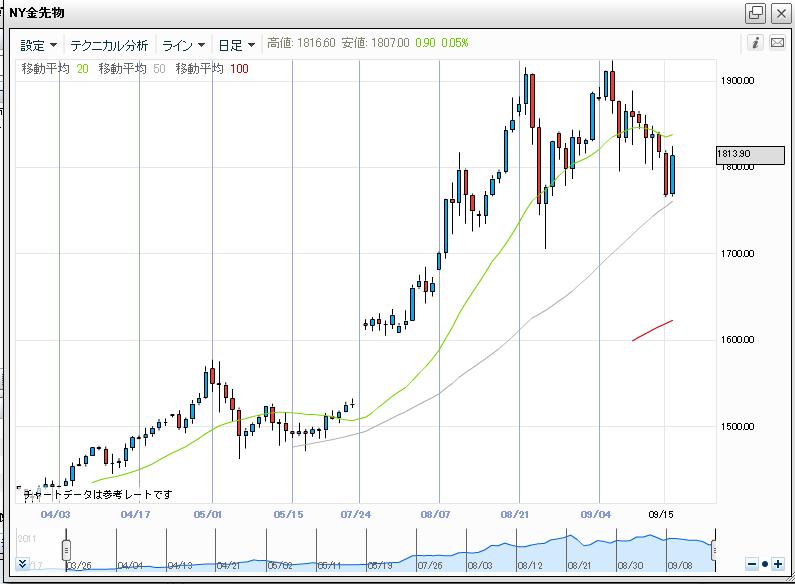Expand the ライン chart type dropdown
The height and width of the screenshot is (584, 795).
click(x=183, y=46)
